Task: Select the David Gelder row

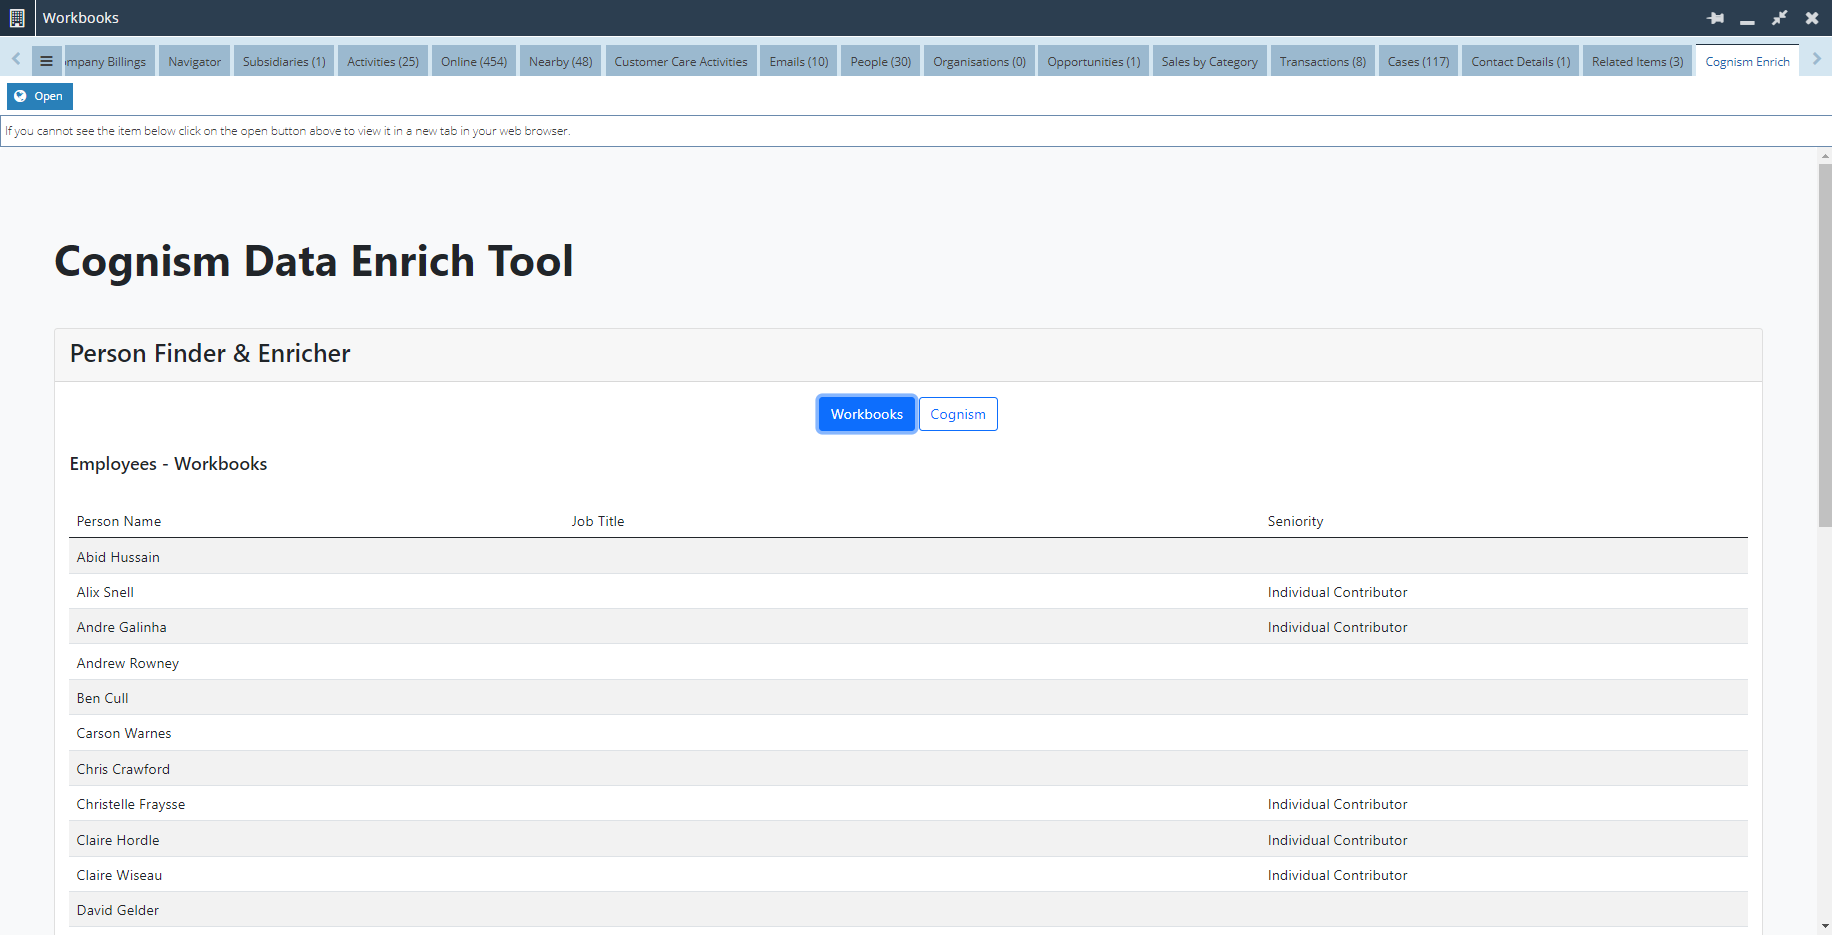Action: (908, 910)
